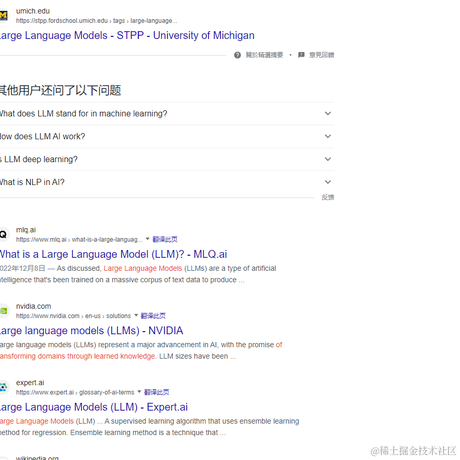Click the mlq.ai site favicon
Screen dimensions: 460x460
tap(4, 234)
